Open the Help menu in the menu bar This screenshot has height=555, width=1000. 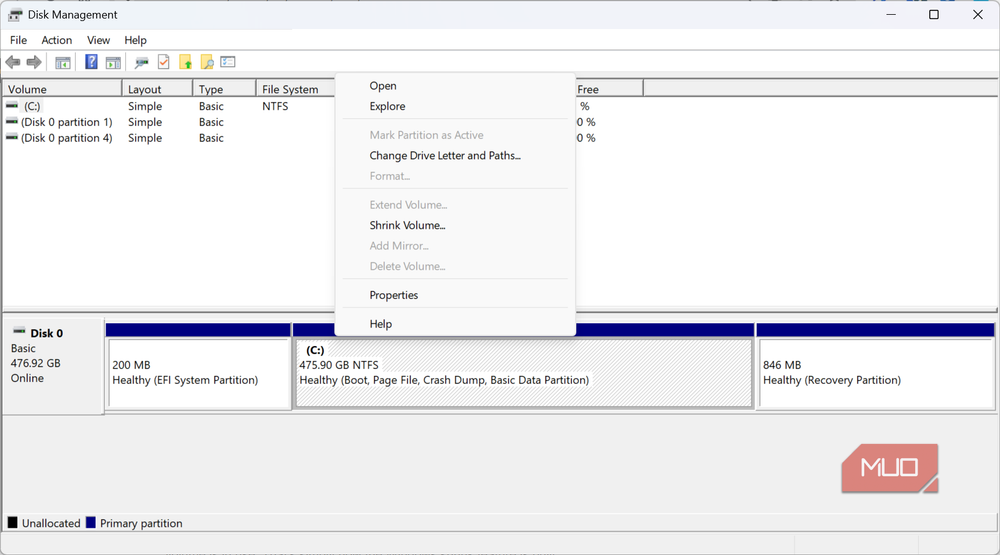tap(135, 40)
